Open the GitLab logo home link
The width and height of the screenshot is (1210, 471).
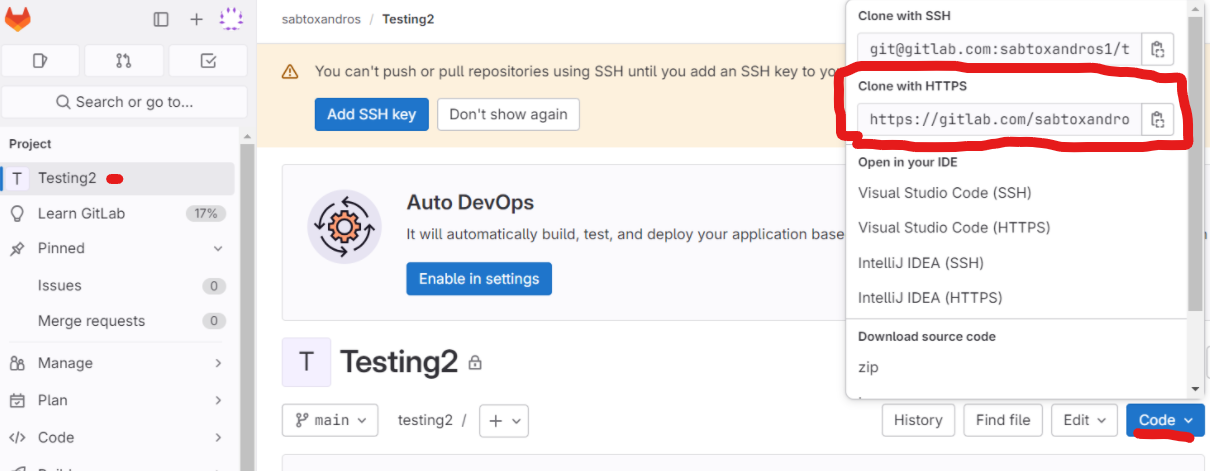coord(18,18)
